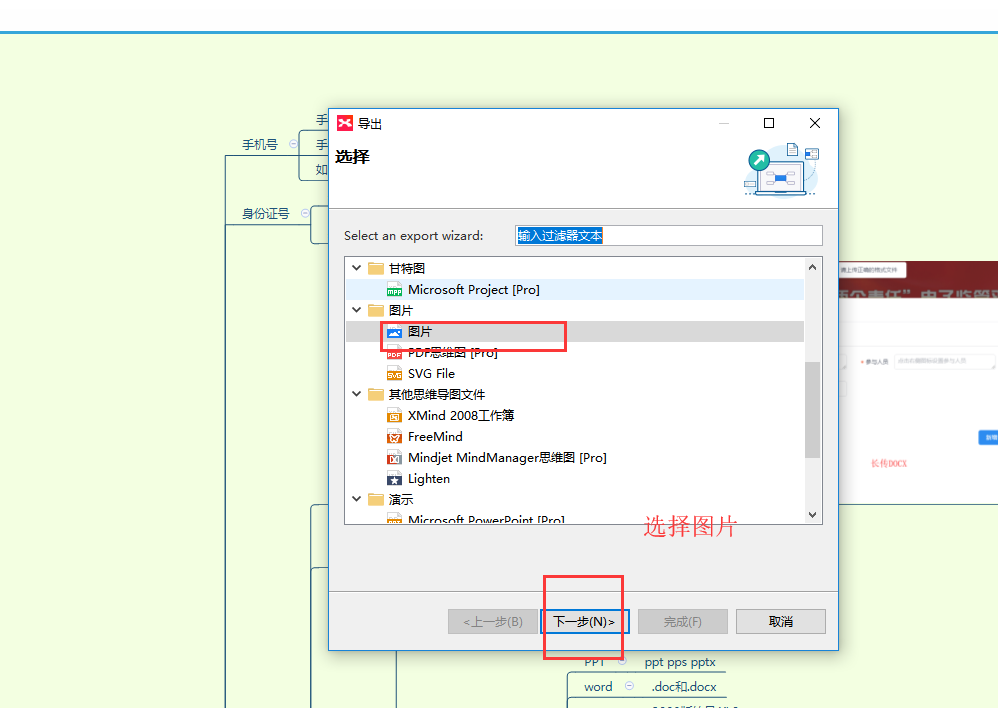Select the 图片 export wizard row
This screenshot has height=708, width=998.
coord(575,332)
